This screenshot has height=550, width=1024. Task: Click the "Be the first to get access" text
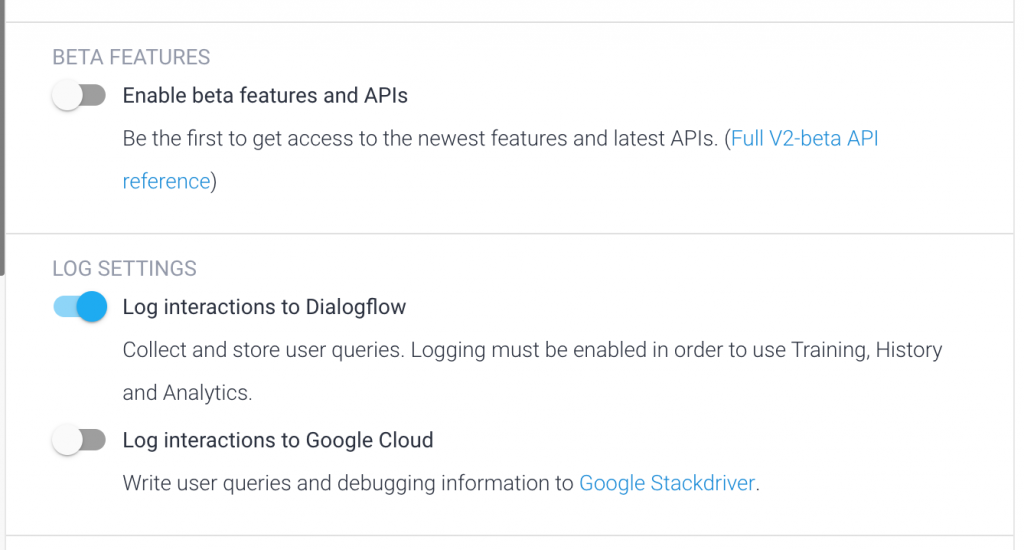[x=240, y=139]
